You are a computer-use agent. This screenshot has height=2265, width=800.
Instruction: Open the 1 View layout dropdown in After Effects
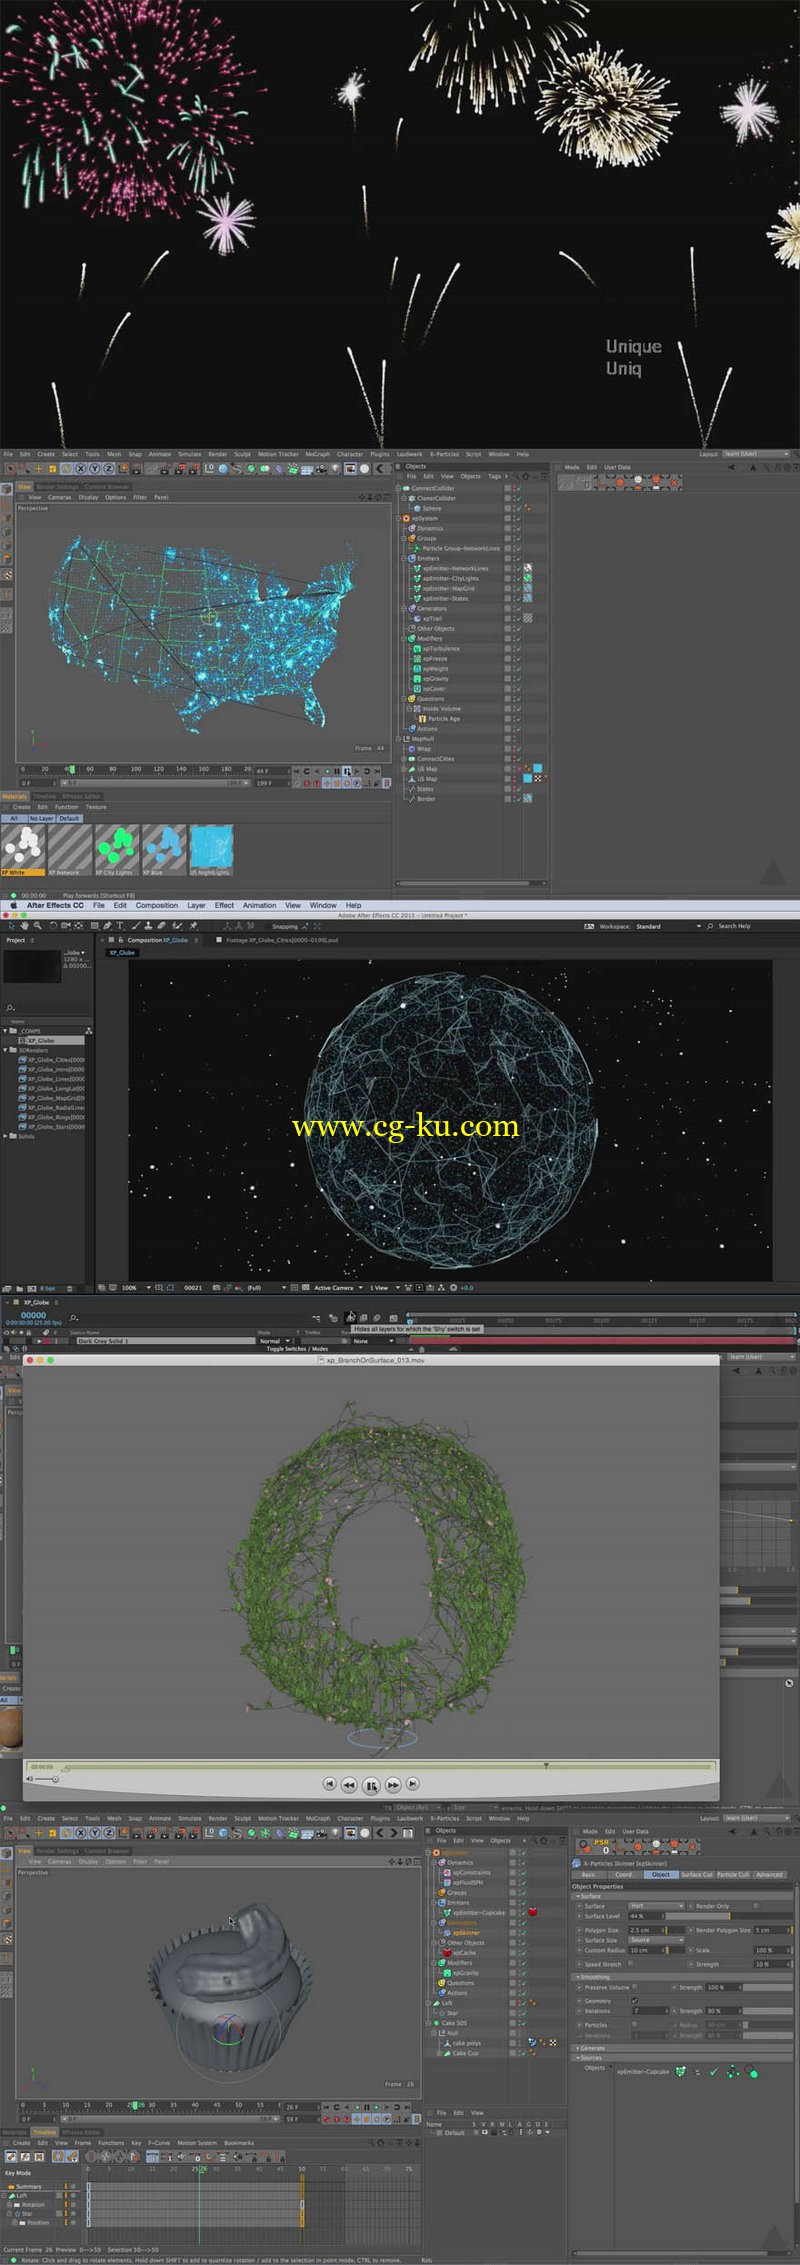[x=383, y=1288]
